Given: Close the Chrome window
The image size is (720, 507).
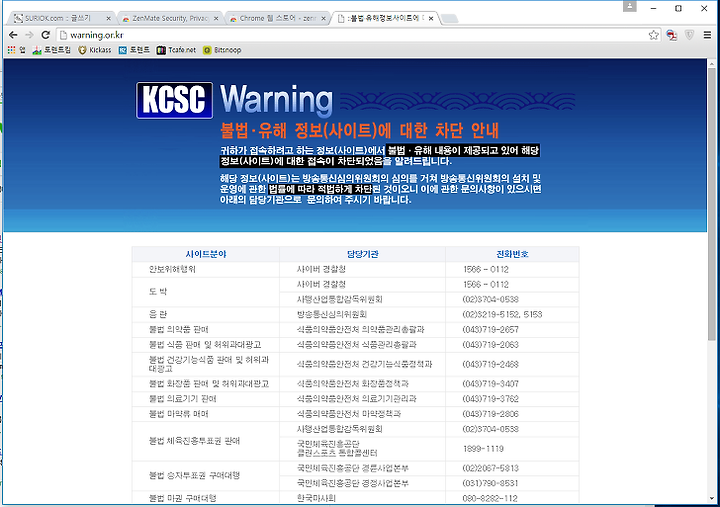Looking at the screenshot, I should (x=704, y=8).
